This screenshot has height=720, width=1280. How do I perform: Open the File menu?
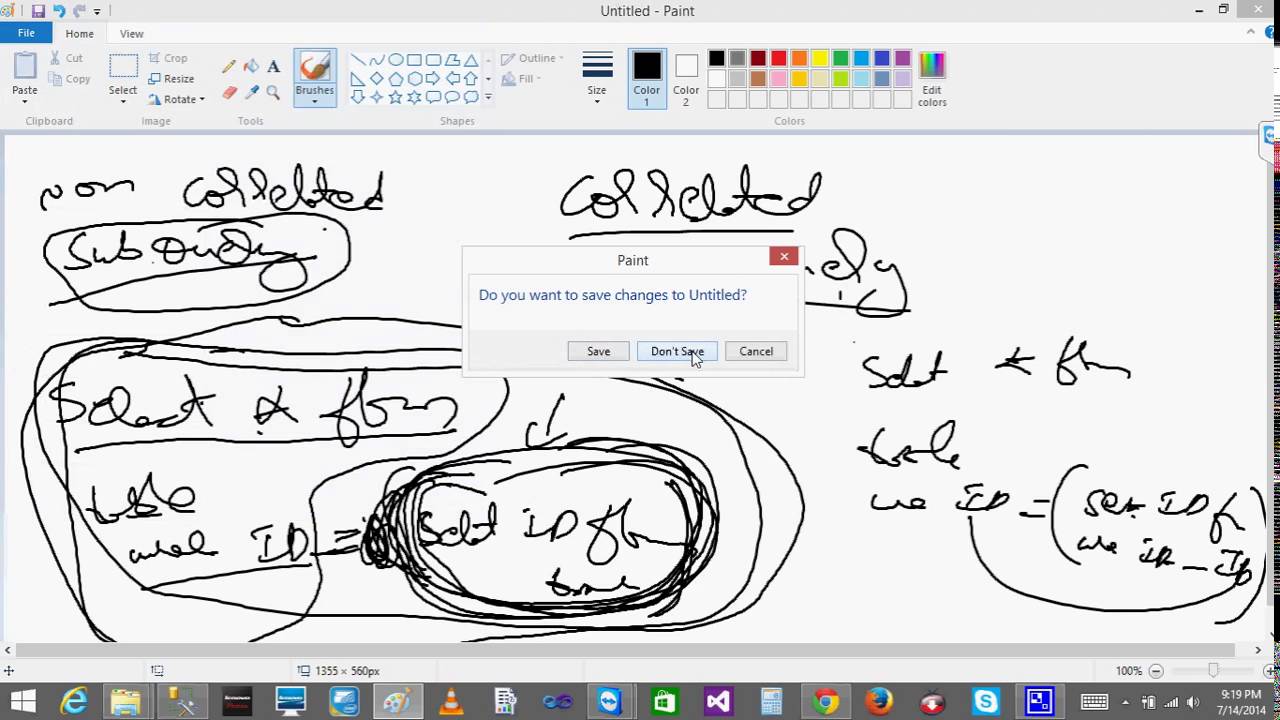(26, 33)
